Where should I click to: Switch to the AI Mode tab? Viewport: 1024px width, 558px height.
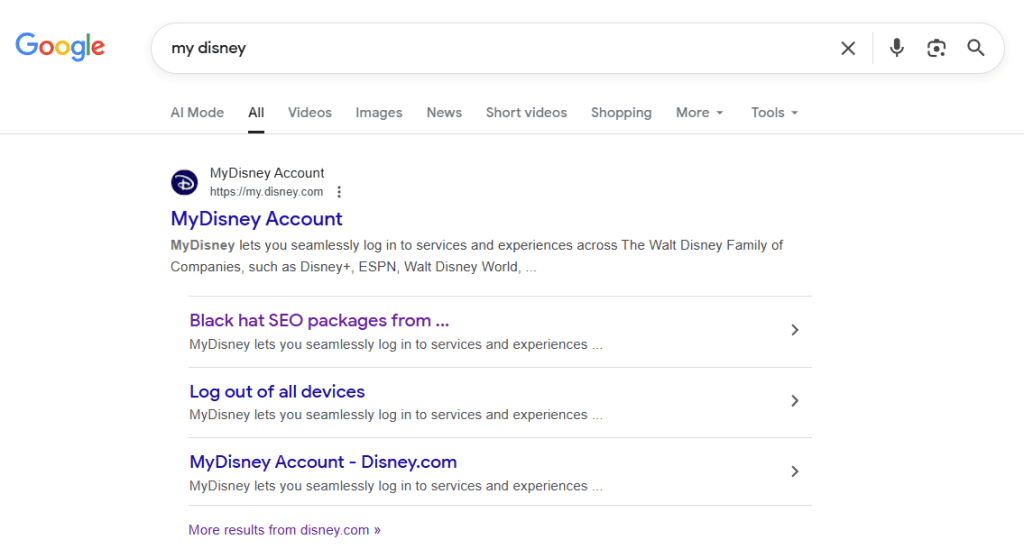pos(197,112)
